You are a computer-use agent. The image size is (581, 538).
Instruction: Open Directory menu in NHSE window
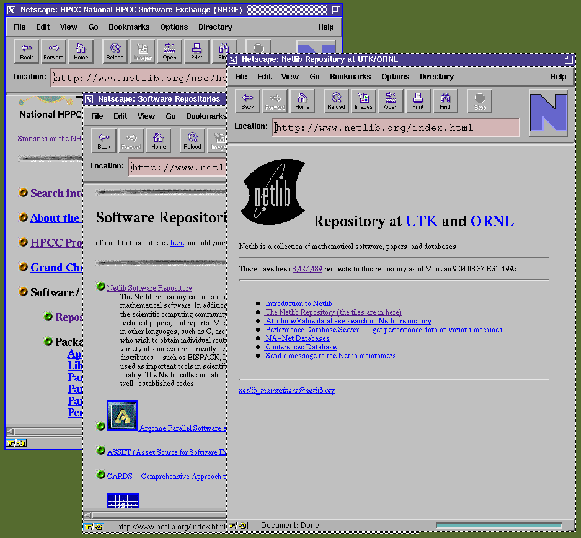tap(215, 27)
